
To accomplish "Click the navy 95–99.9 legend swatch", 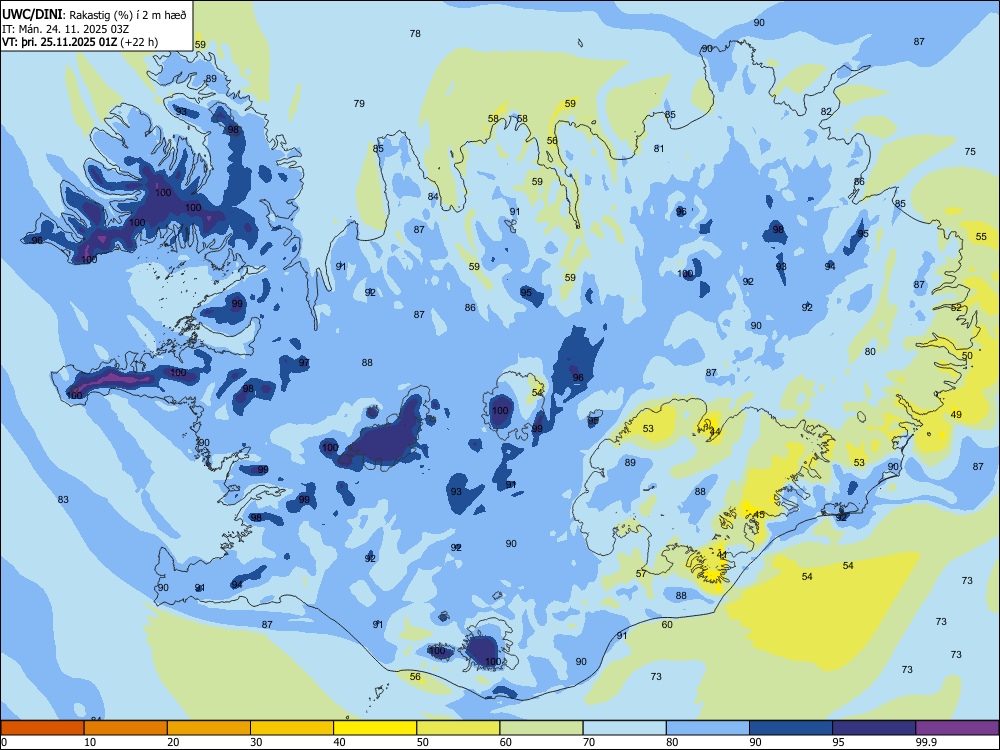I will 874,728.
